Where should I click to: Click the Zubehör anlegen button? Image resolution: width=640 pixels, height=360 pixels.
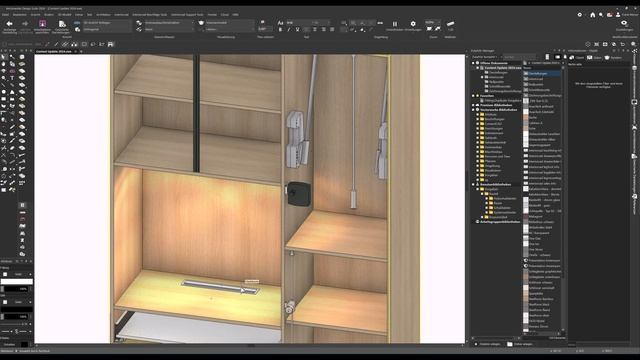[x=487, y=344]
